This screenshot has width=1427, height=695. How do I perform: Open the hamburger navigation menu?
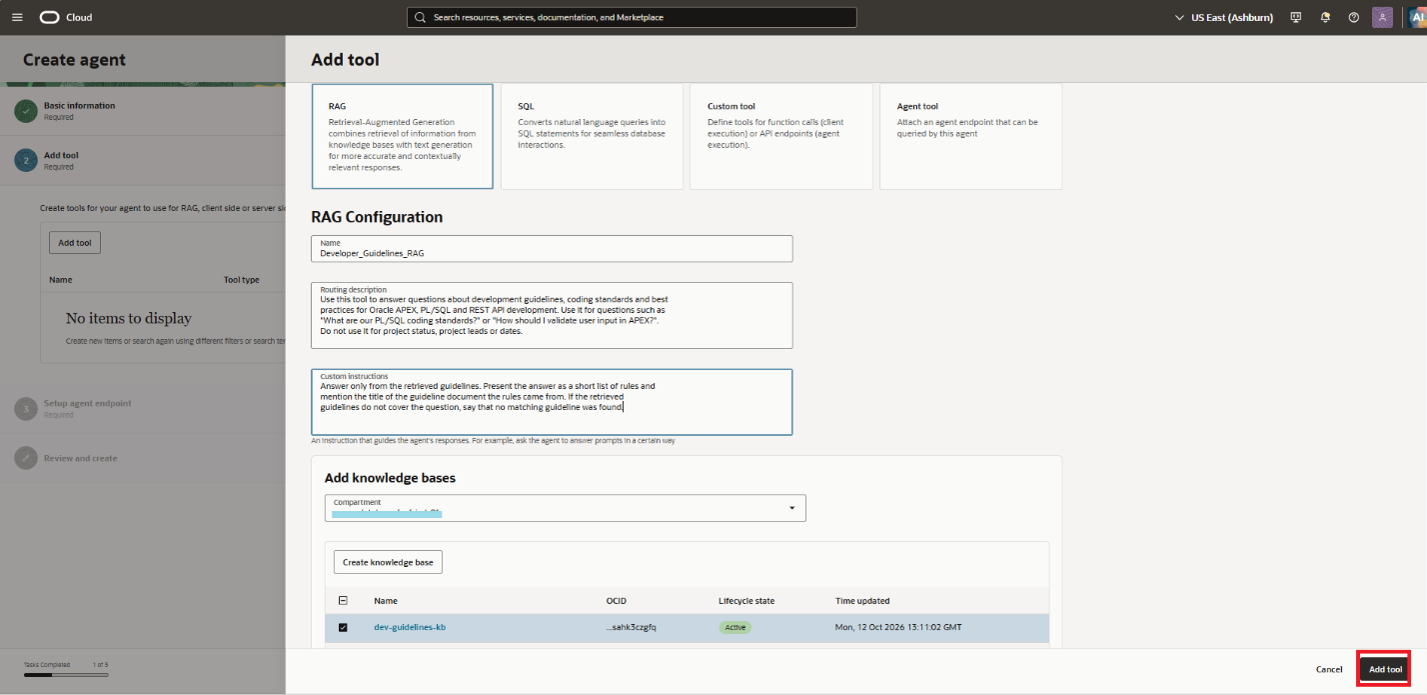[x=17, y=17]
